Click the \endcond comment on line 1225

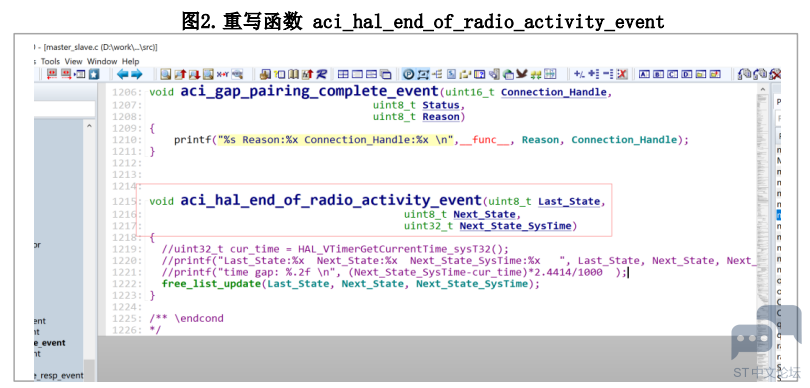pyautogui.click(x=186, y=318)
